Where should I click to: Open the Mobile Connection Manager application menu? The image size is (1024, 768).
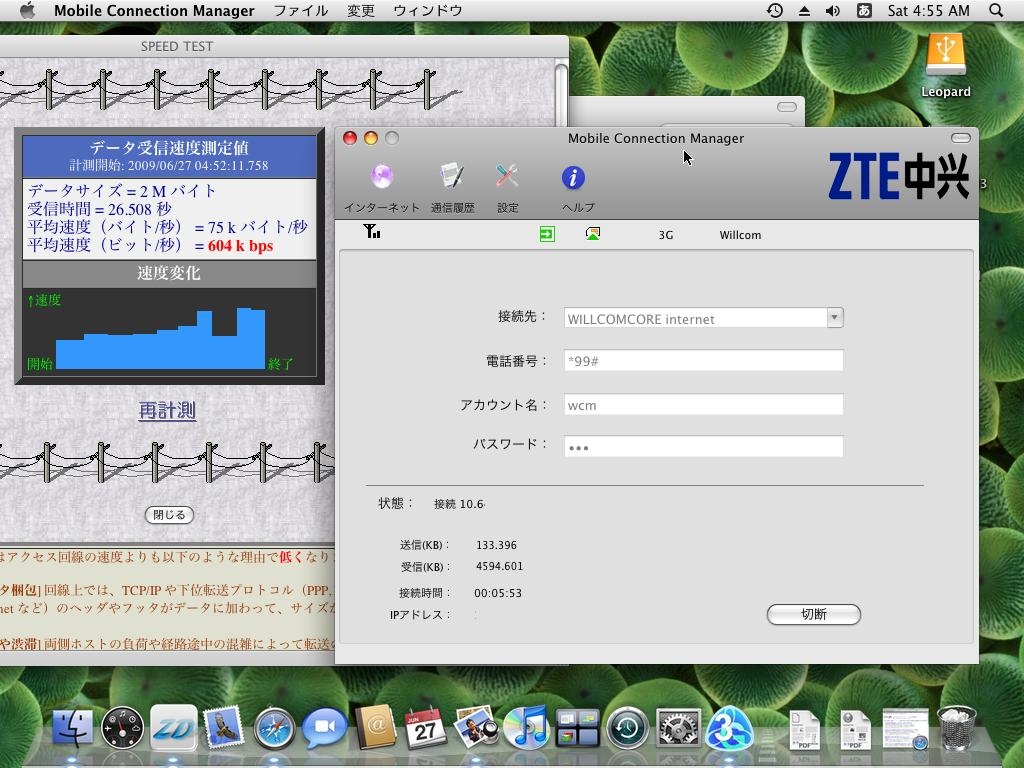[154, 10]
